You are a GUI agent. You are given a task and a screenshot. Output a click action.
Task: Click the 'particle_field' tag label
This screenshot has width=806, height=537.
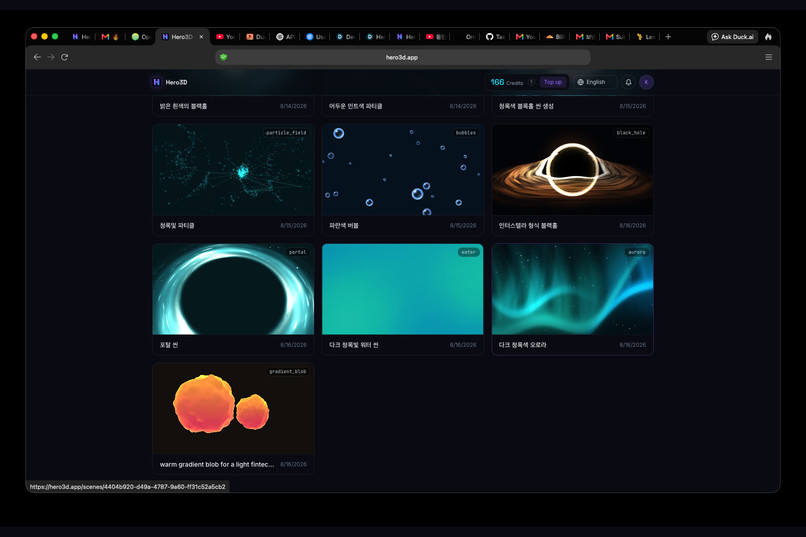pos(286,133)
